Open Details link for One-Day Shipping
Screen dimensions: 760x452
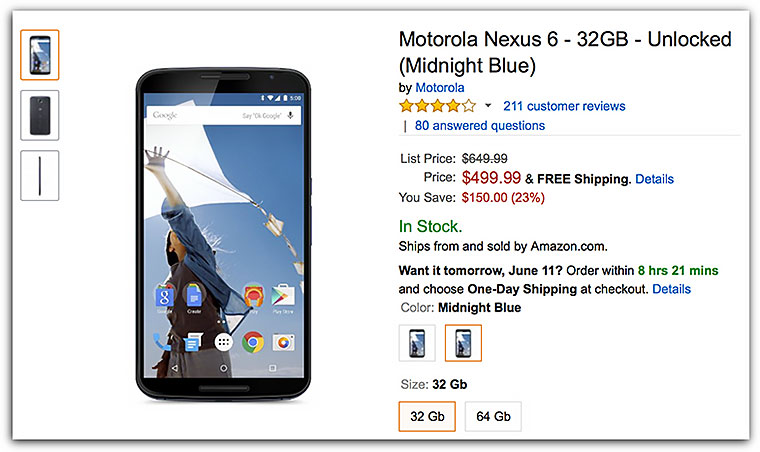[671, 289]
